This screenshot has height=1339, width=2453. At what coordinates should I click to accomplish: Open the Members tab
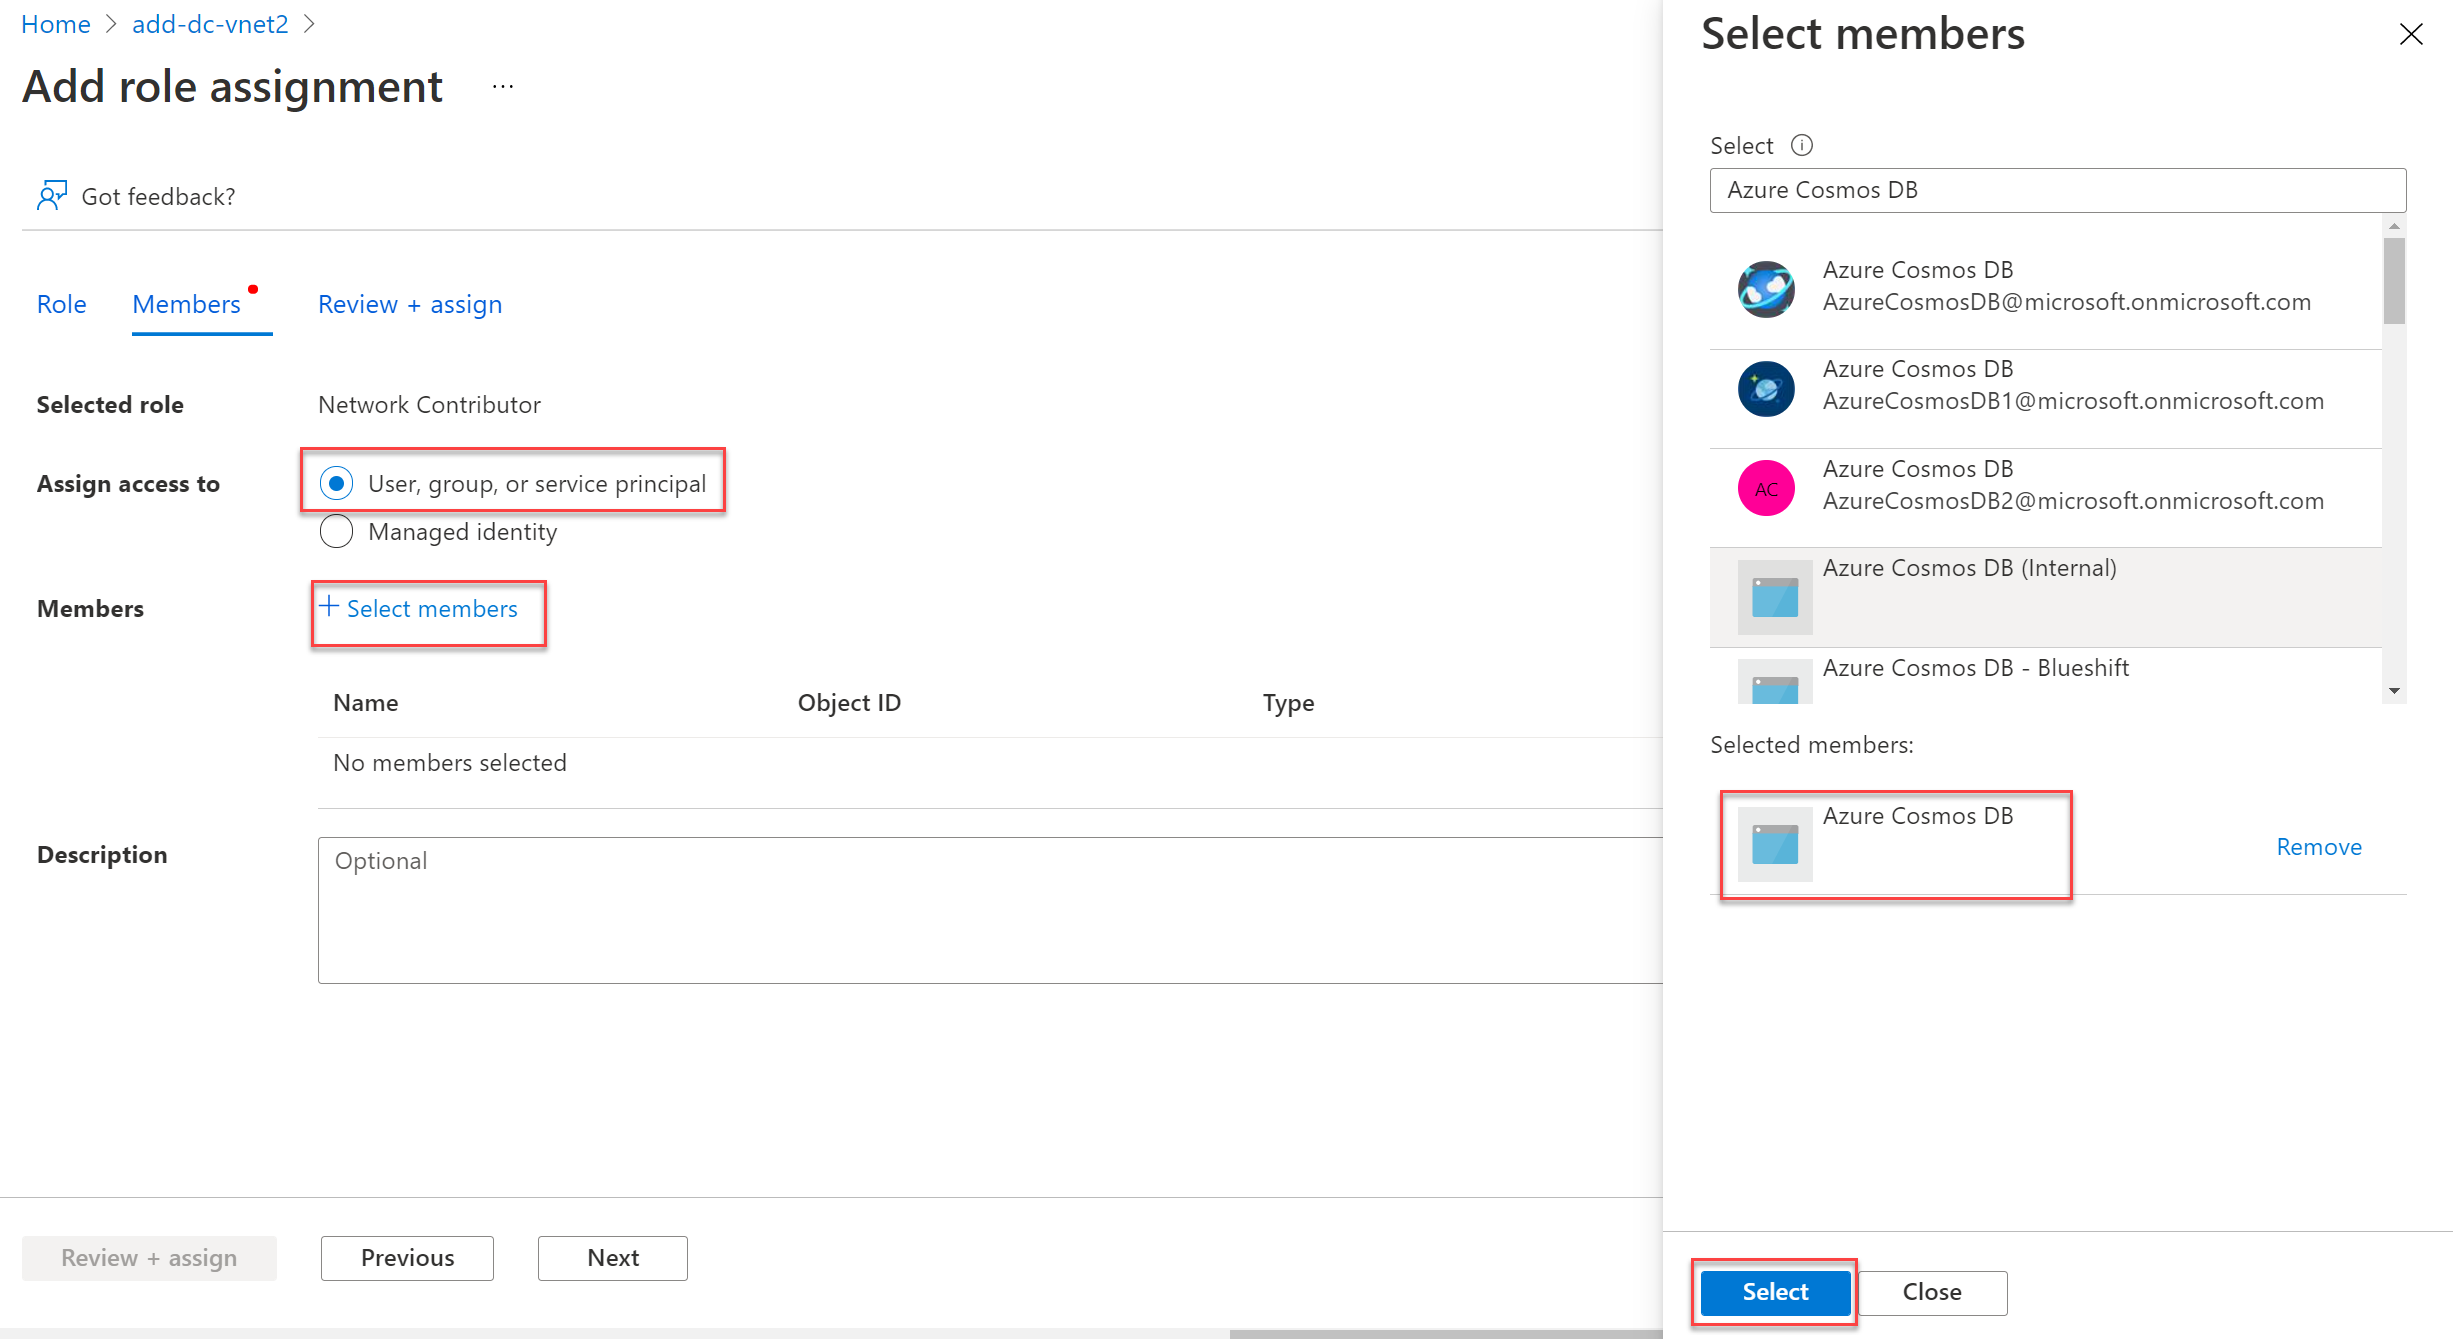coord(186,304)
